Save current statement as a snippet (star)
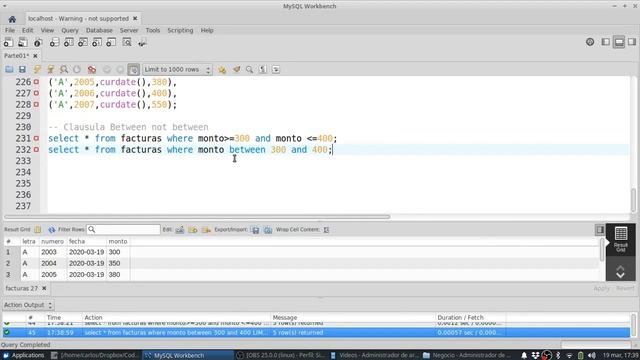Image resolution: width=640 pixels, height=360 pixels. click(222, 69)
